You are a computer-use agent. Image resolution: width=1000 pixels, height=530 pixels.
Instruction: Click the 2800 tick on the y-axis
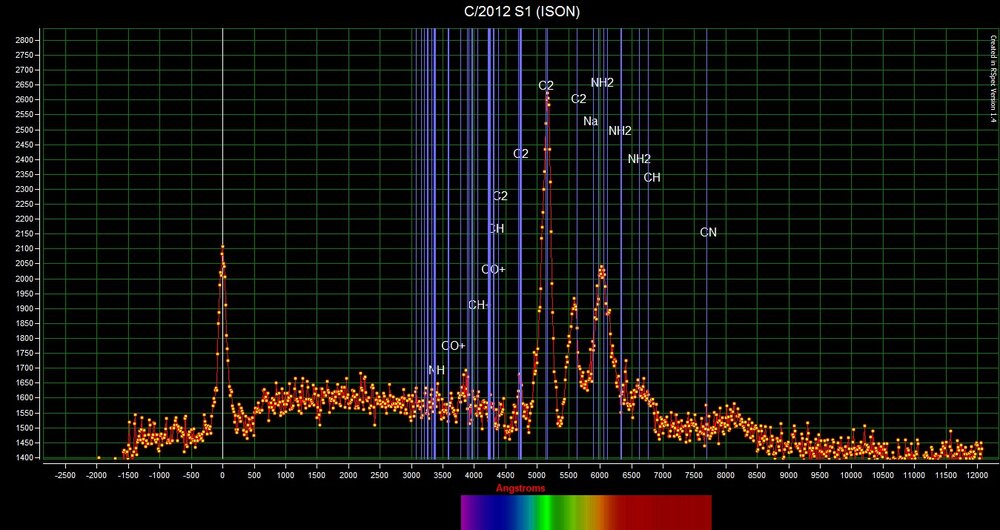[x=23, y=40]
